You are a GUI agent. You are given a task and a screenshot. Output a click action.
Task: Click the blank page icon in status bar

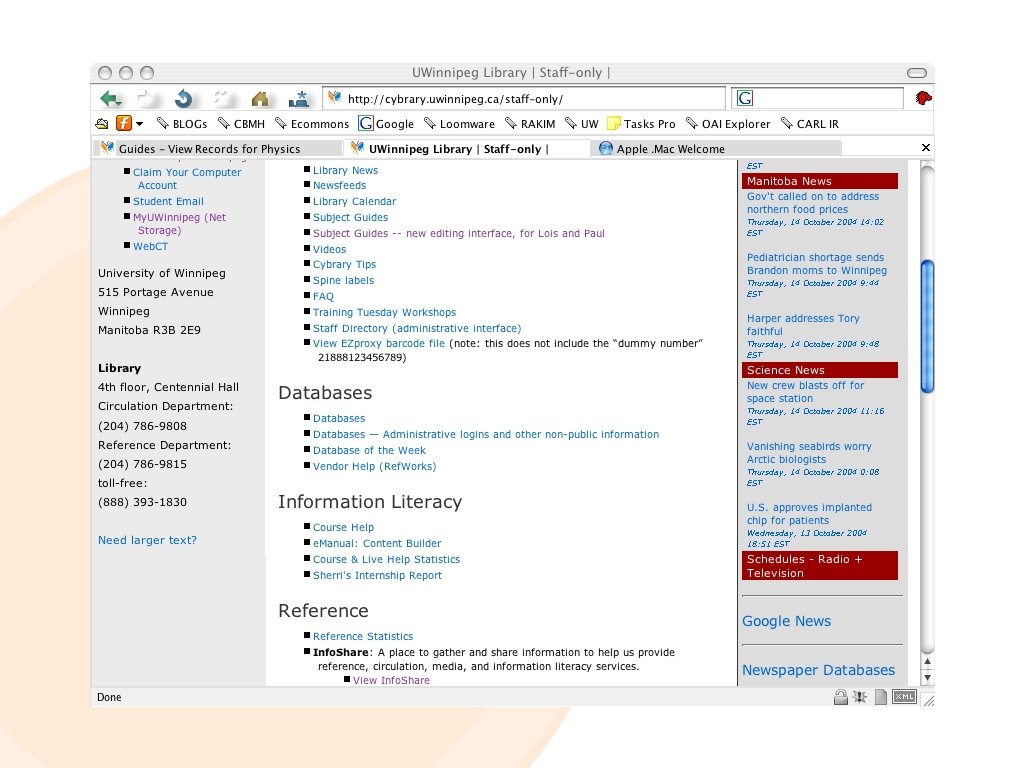[881, 697]
